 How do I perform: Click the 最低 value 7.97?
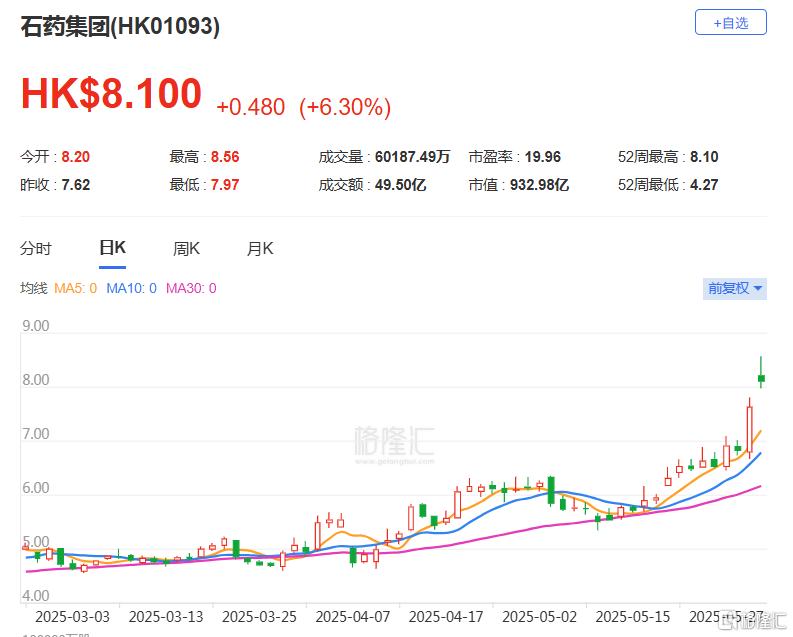coord(225,185)
